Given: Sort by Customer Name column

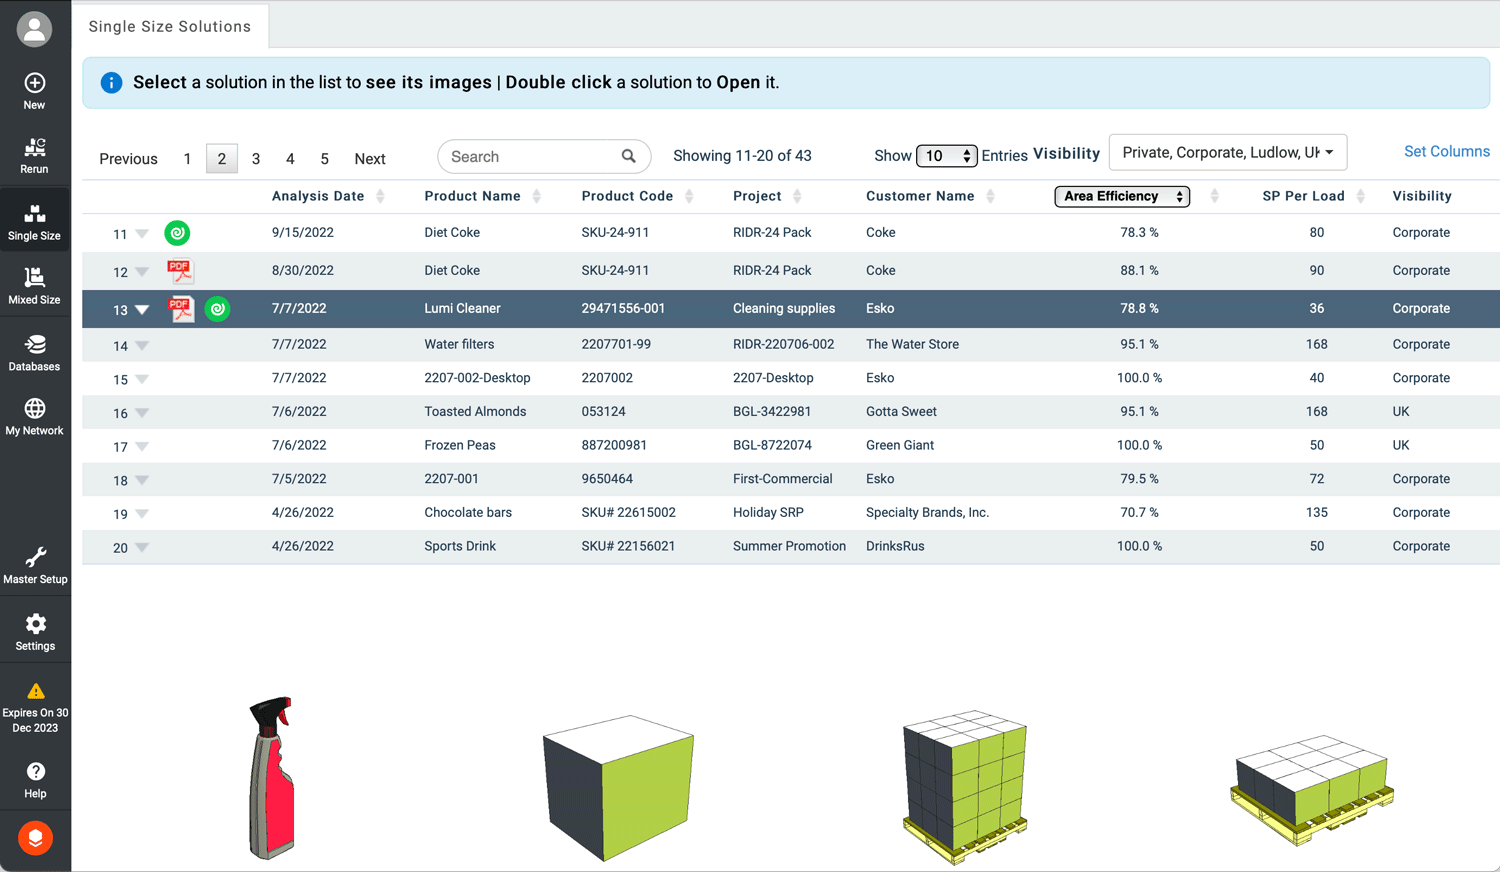Looking at the screenshot, I should (x=990, y=196).
